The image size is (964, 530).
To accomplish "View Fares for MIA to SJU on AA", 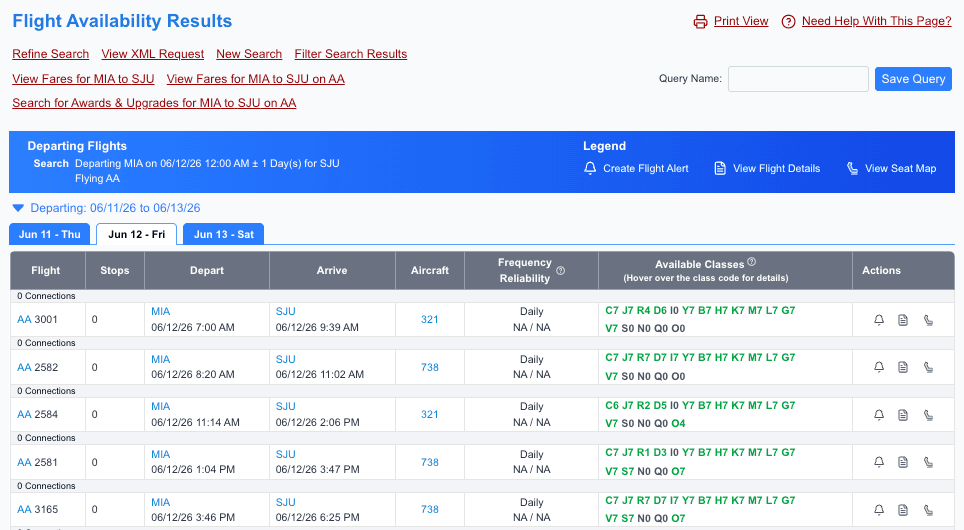I will click(255, 79).
